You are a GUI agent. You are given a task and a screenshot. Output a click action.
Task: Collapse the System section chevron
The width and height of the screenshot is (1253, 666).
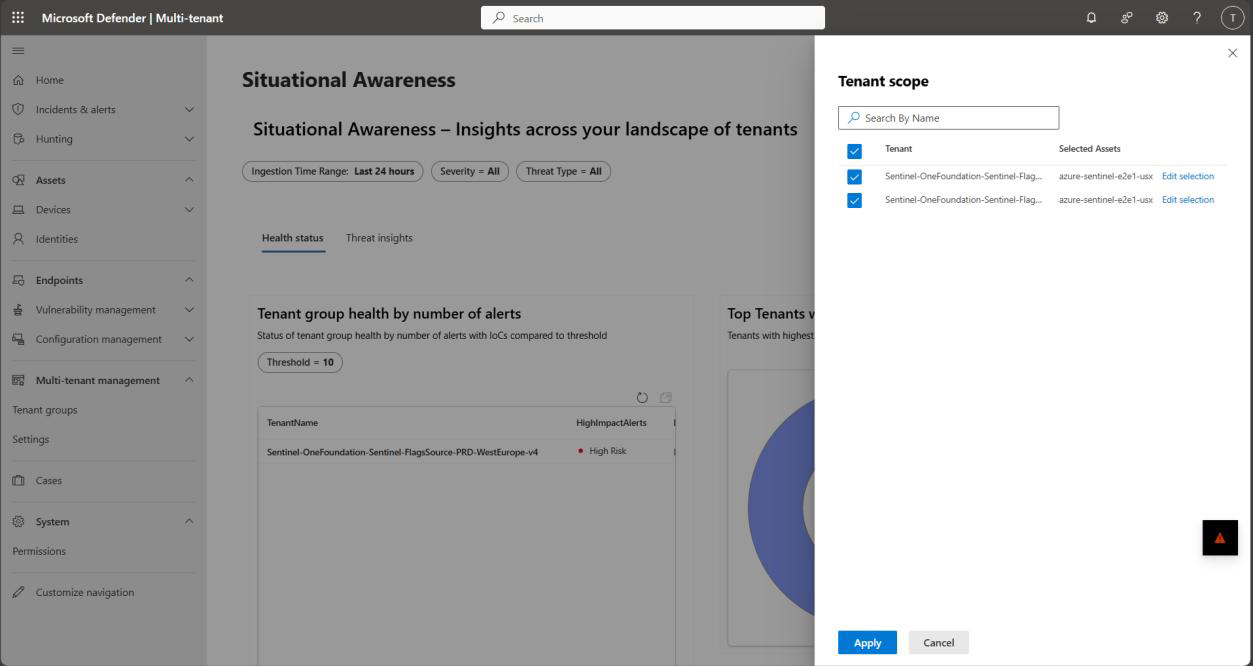coord(189,521)
